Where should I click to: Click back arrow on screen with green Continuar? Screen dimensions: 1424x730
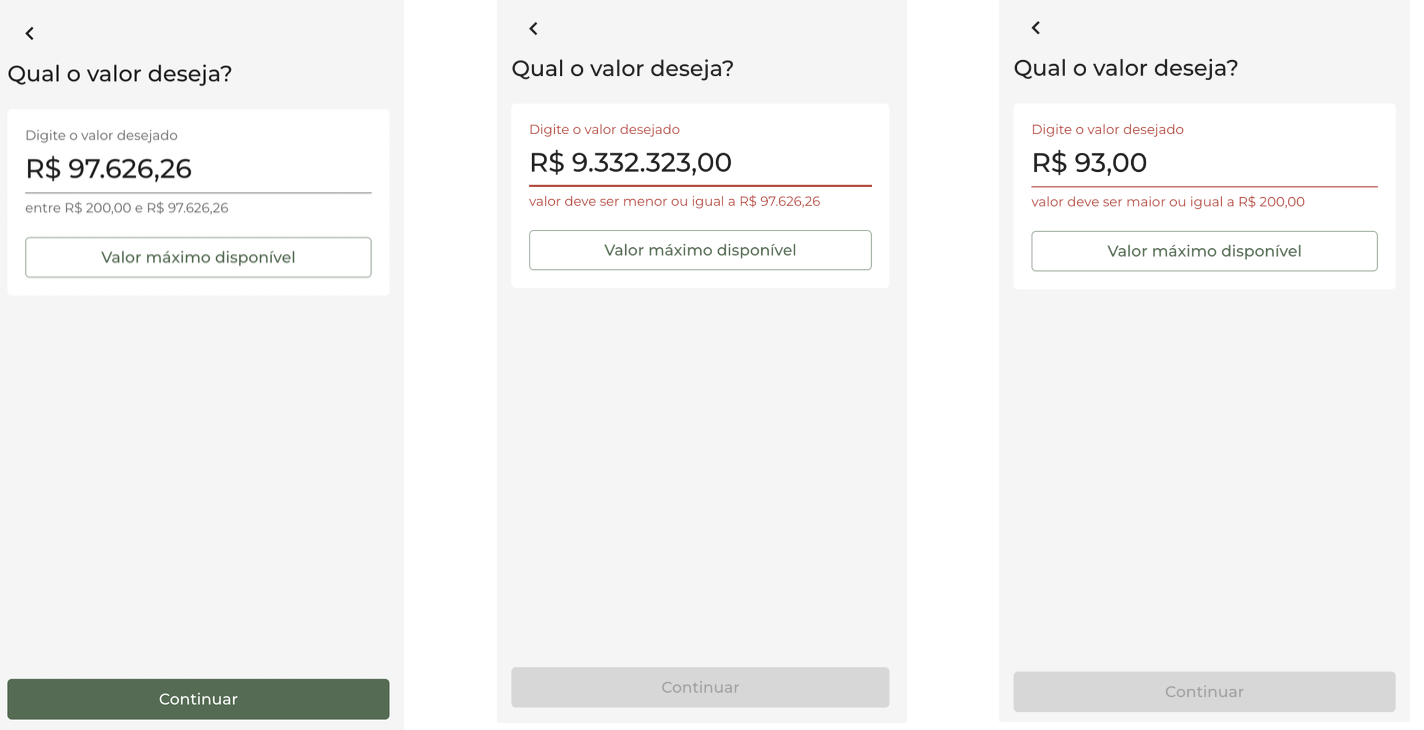(x=30, y=34)
